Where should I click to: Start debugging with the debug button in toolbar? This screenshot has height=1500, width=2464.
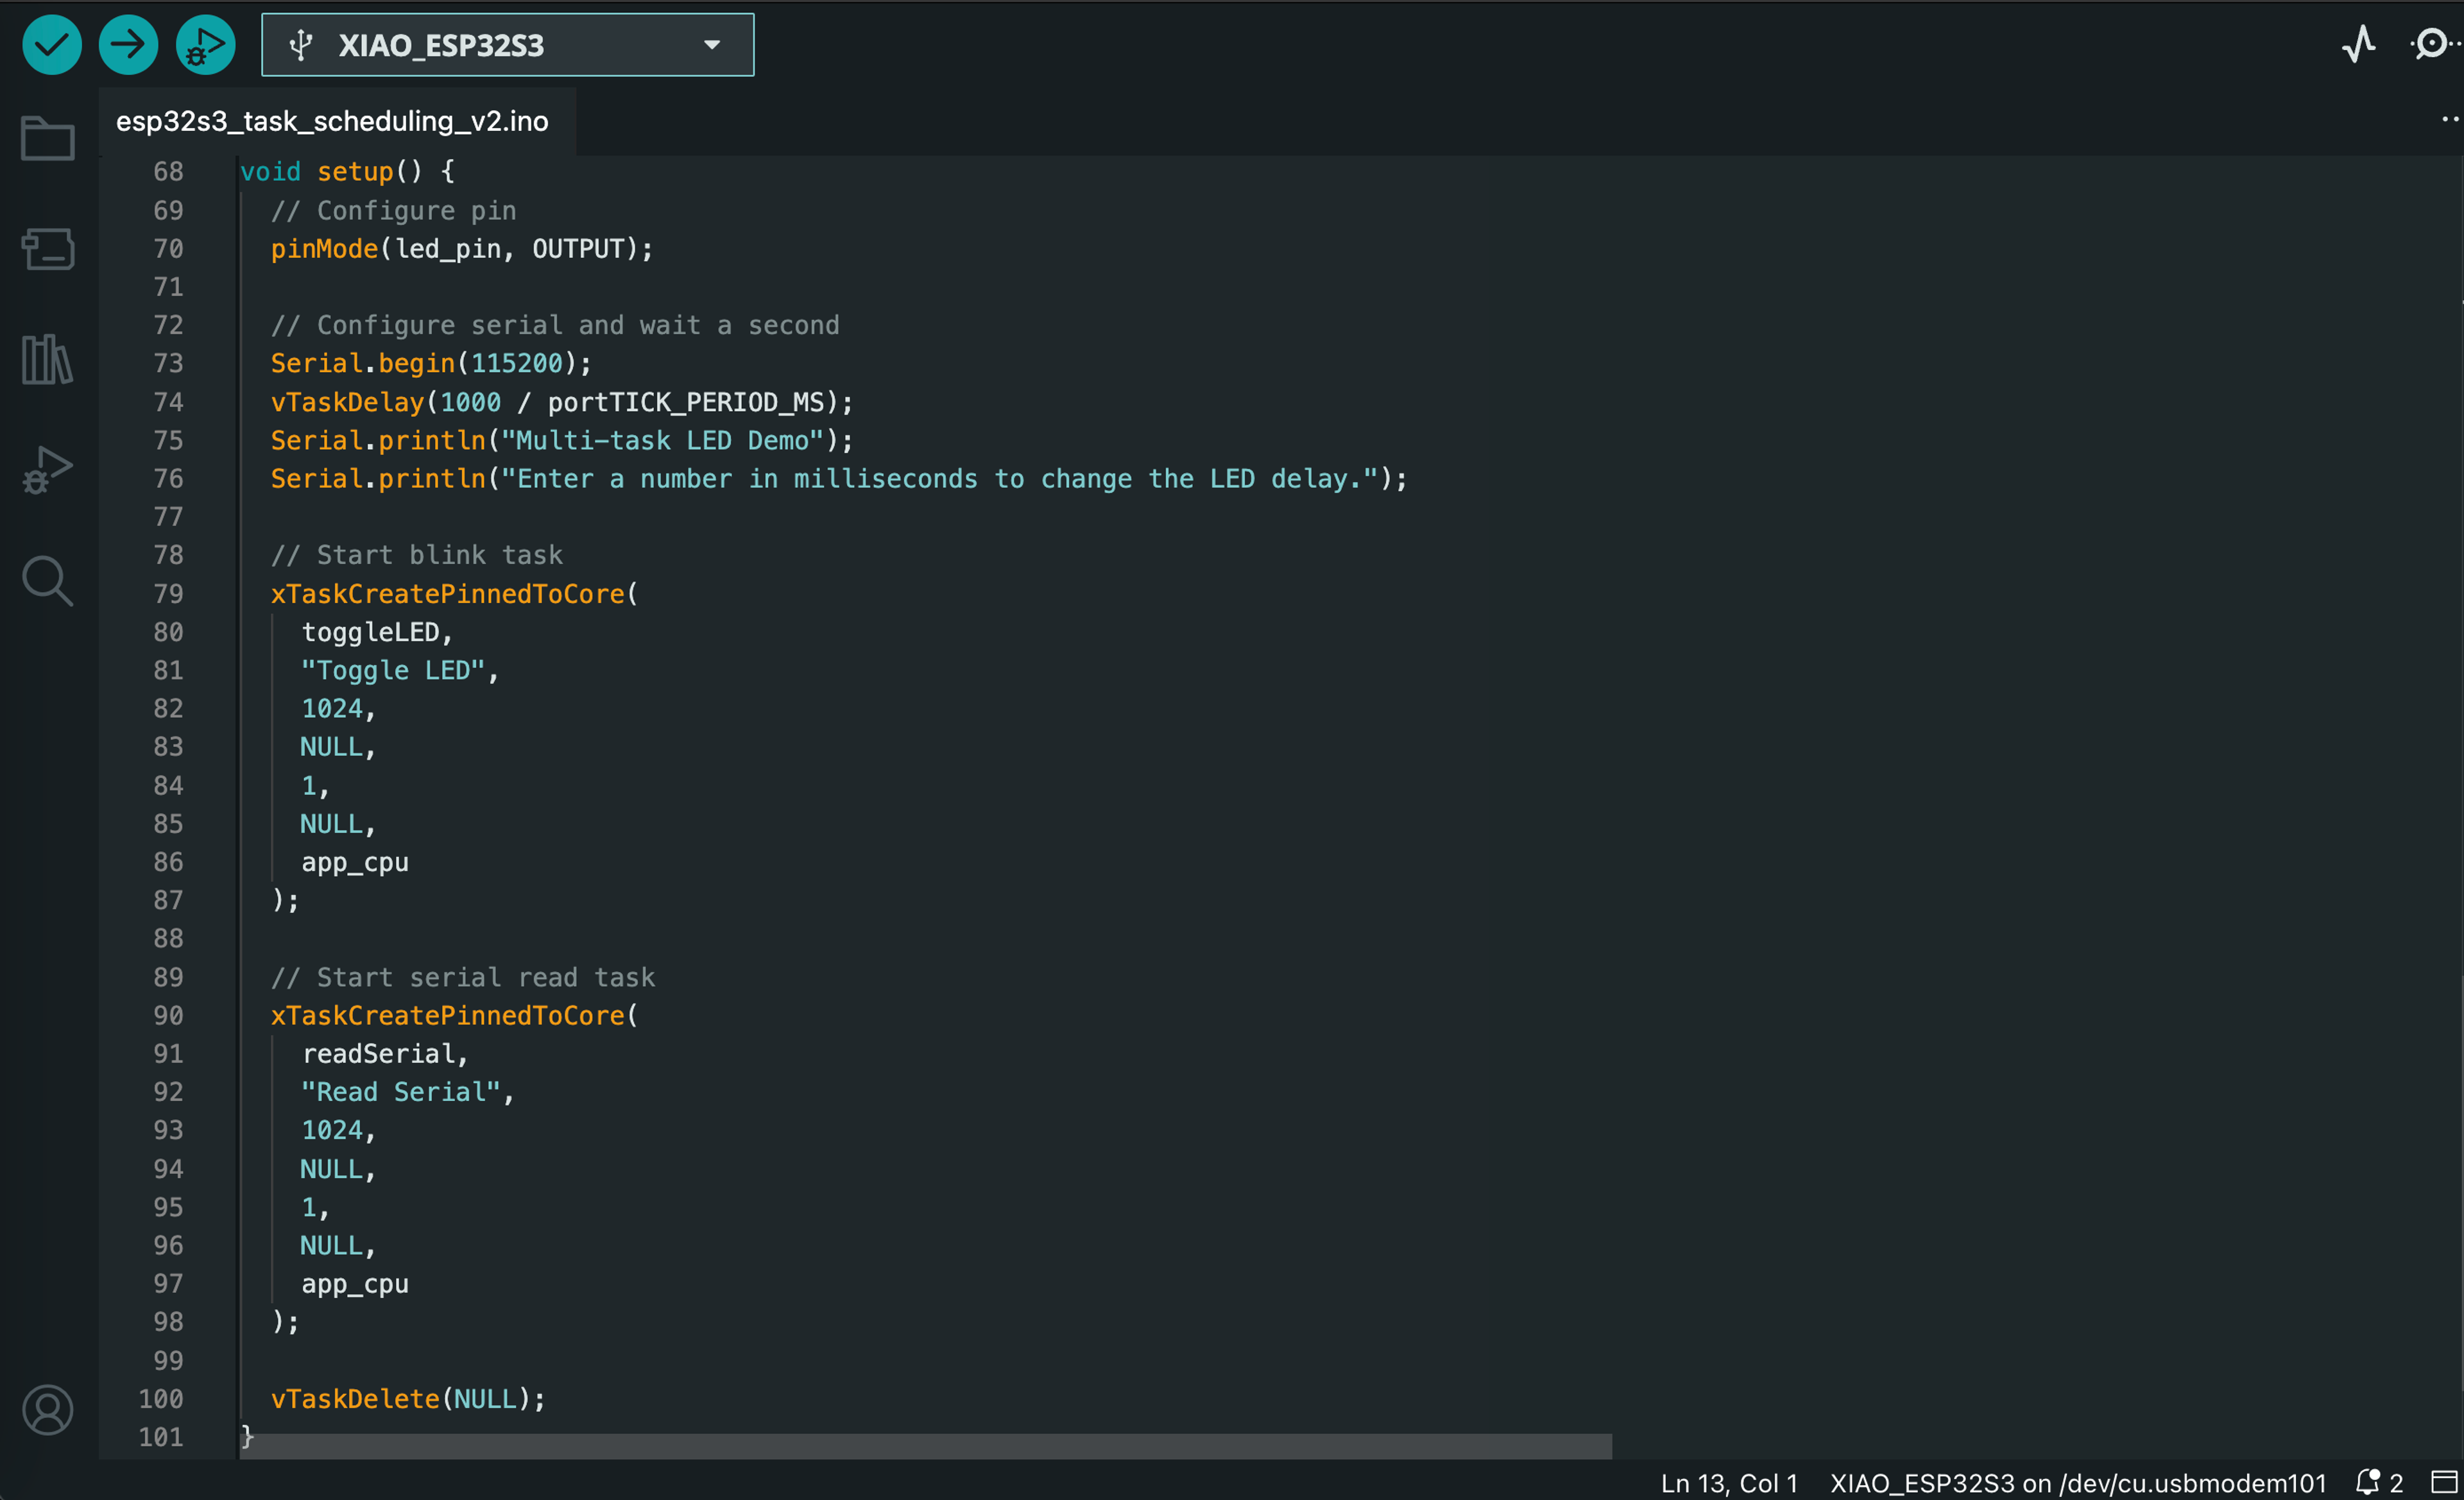pos(205,45)
